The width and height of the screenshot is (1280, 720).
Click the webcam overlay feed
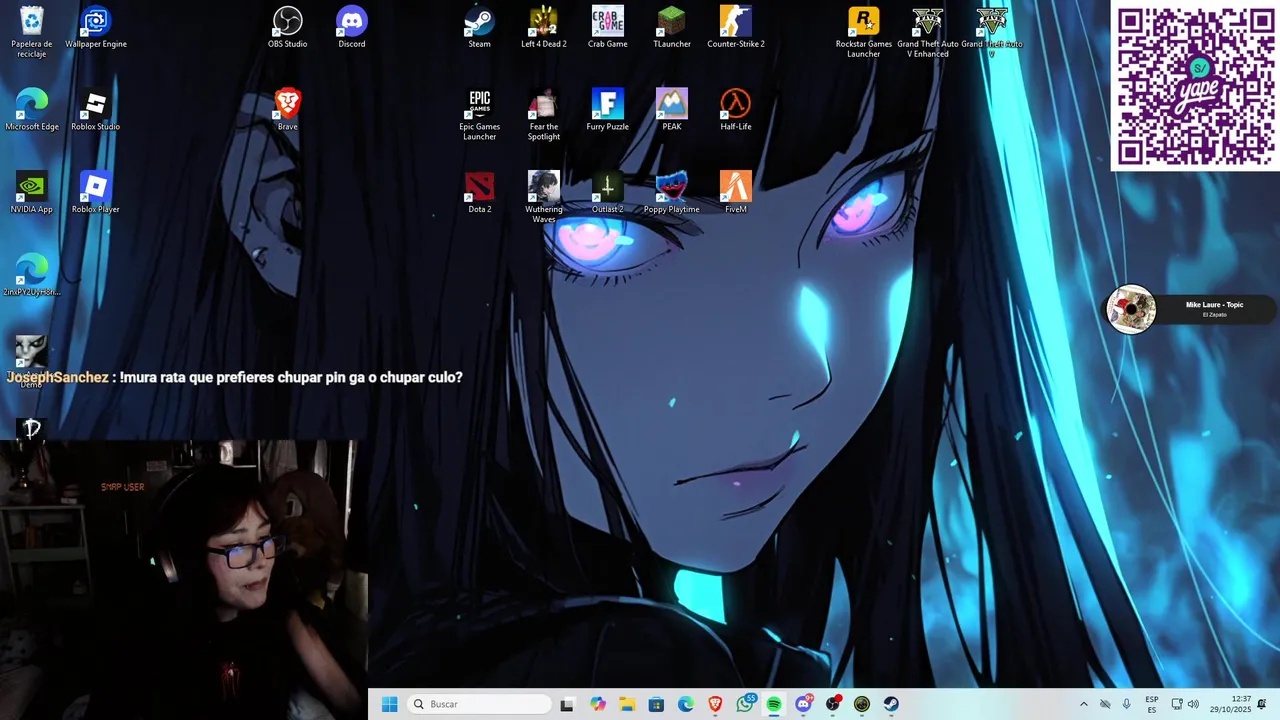(183, 579)
